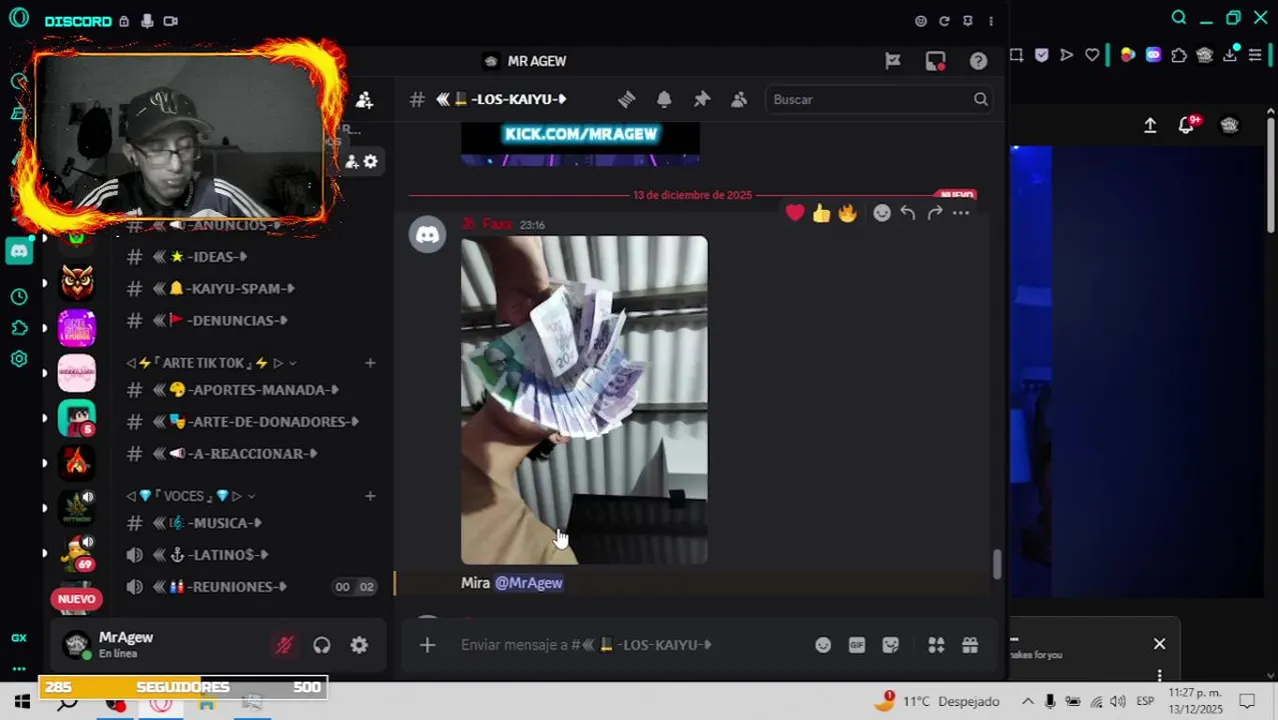Create channel plus in ARTE TIKTOK category

[x=370, y=363]
